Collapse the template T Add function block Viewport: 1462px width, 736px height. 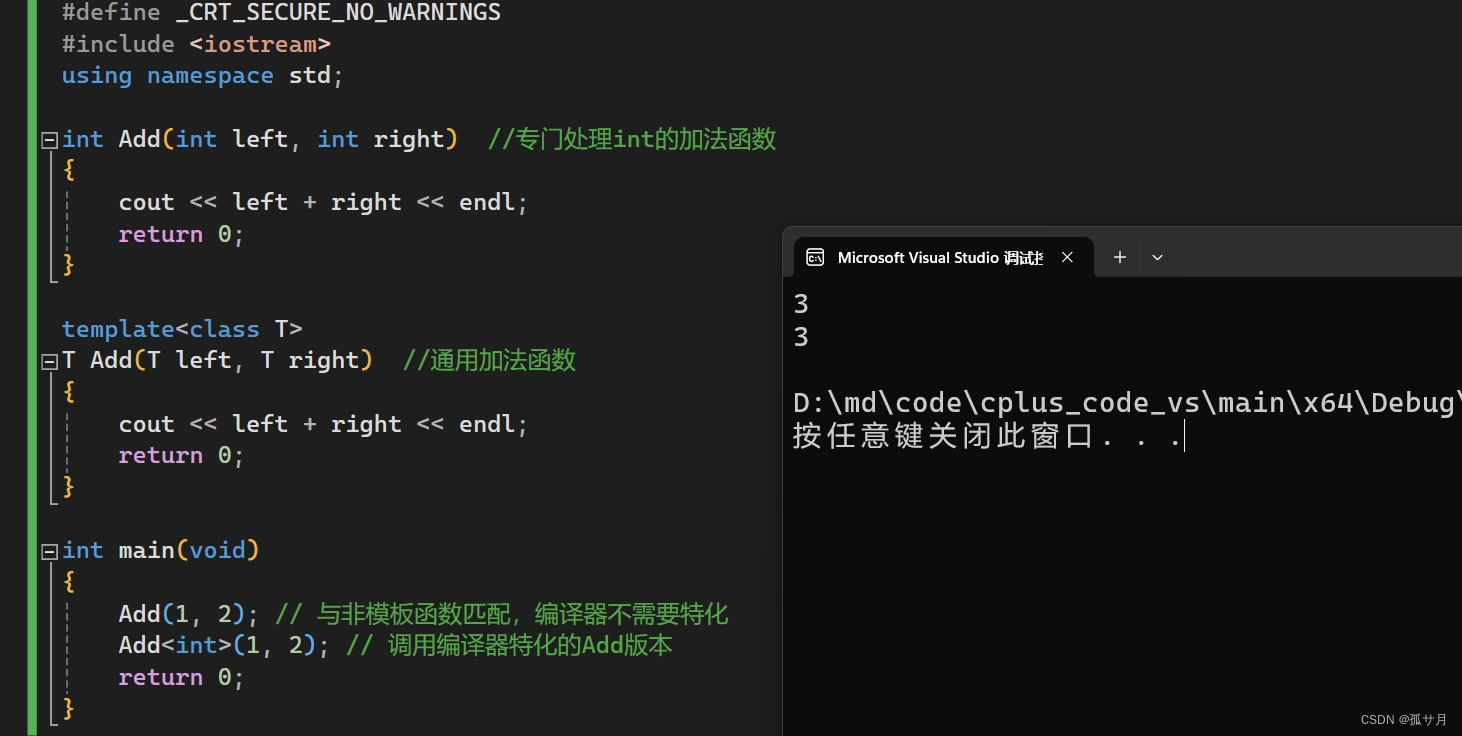[49, 361]
